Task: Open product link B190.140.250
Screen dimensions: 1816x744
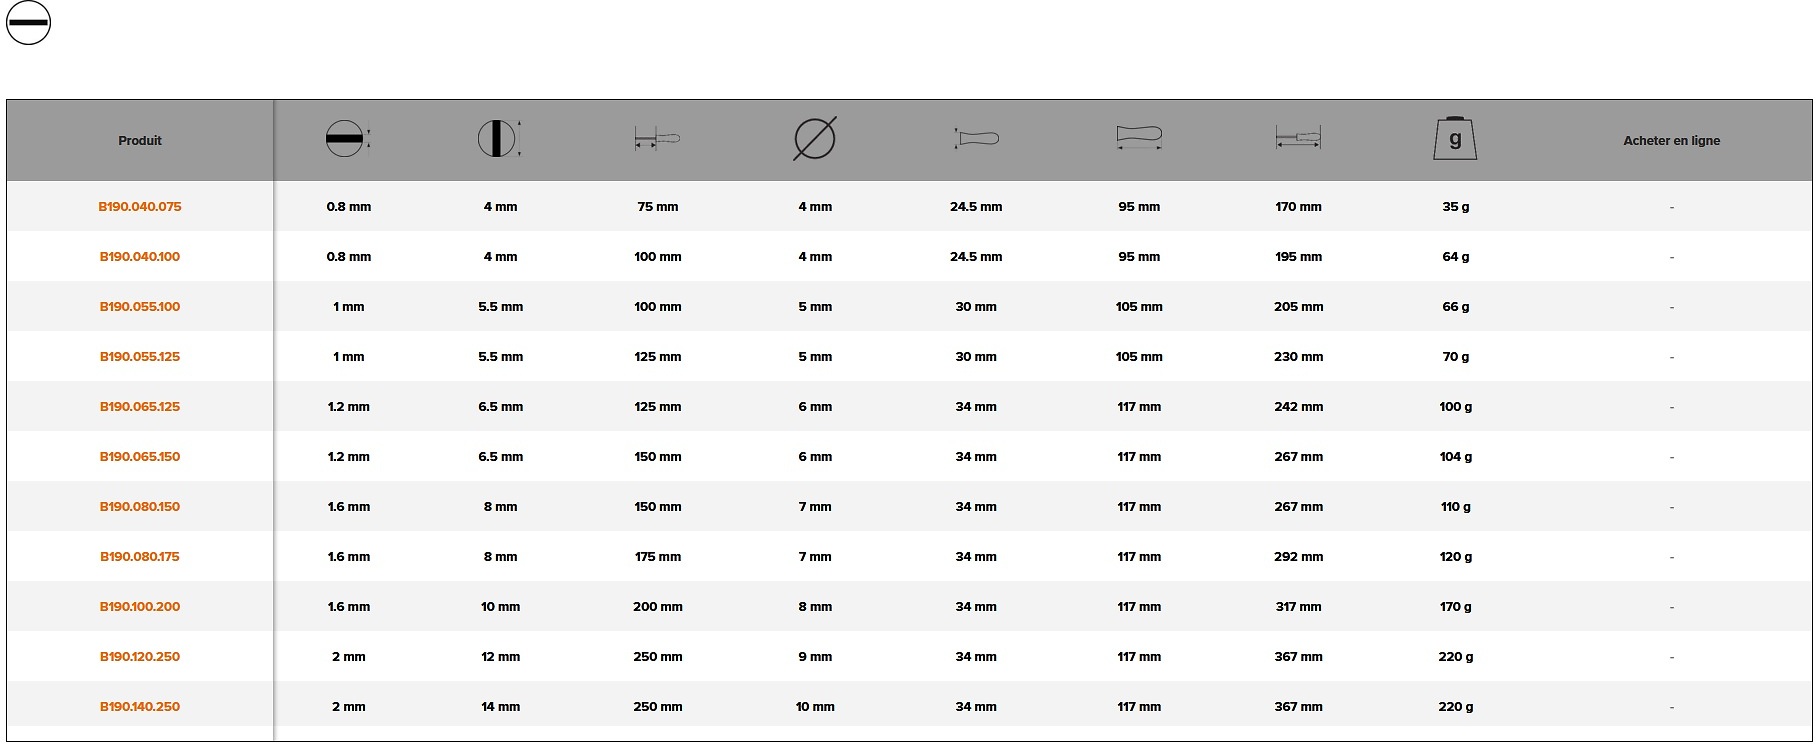Action: 140,707
